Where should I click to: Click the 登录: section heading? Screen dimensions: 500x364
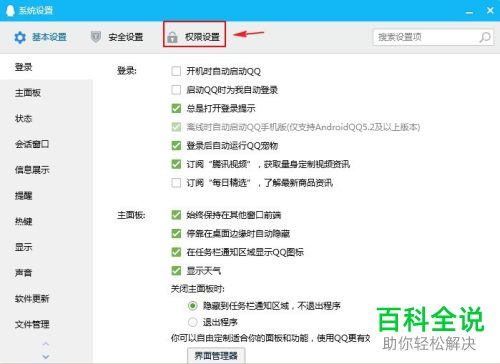coord(127,71)
